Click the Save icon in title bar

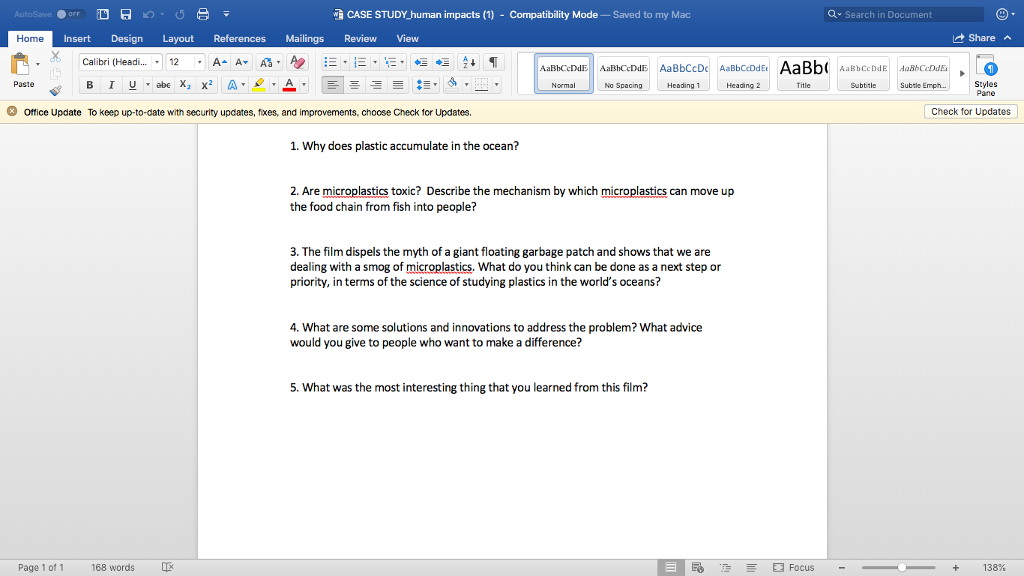[126, 14]
